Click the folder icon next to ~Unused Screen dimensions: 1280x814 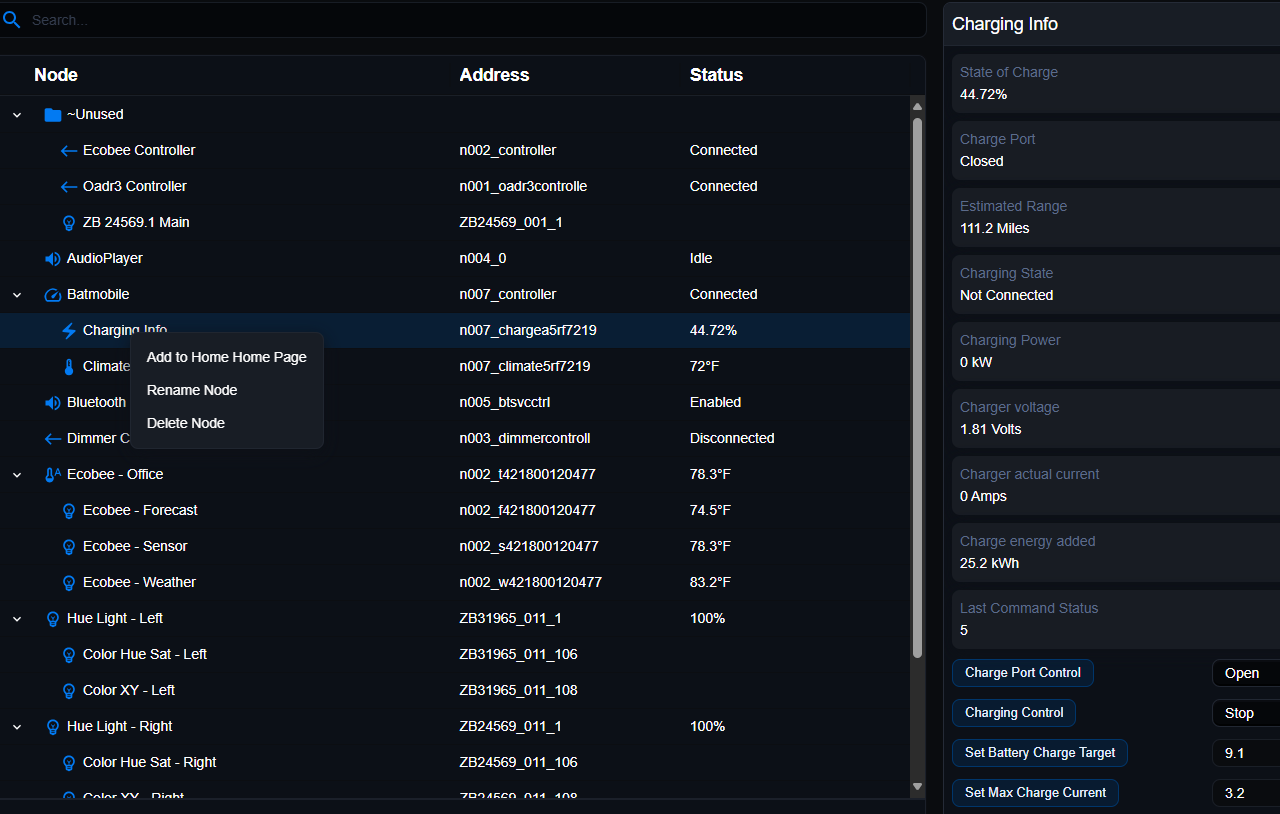click(x=52, y=114)
